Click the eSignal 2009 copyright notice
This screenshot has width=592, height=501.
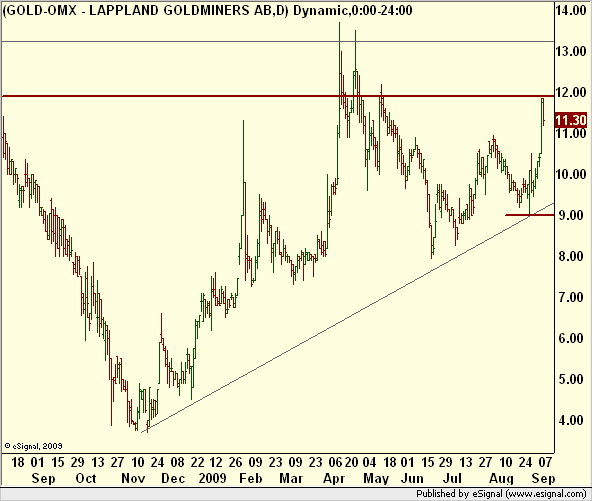click(33, 446)
